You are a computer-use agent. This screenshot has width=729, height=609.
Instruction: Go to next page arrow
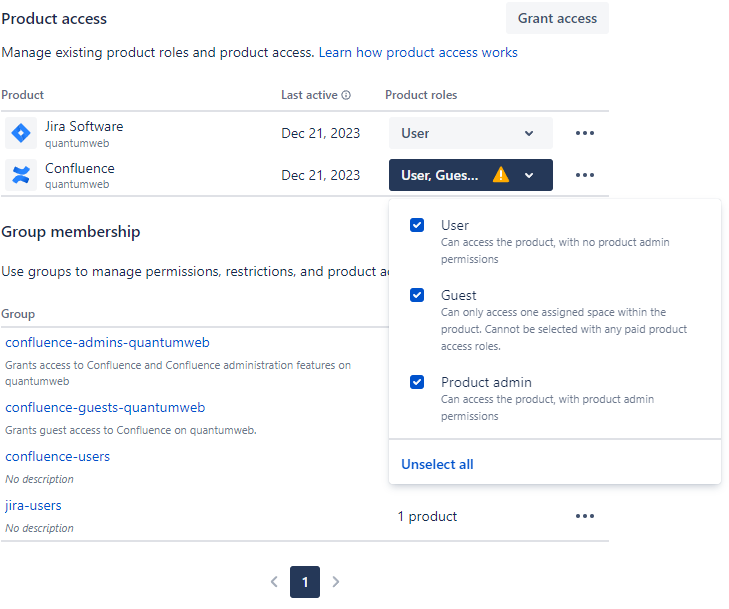[x=336, y=582]
